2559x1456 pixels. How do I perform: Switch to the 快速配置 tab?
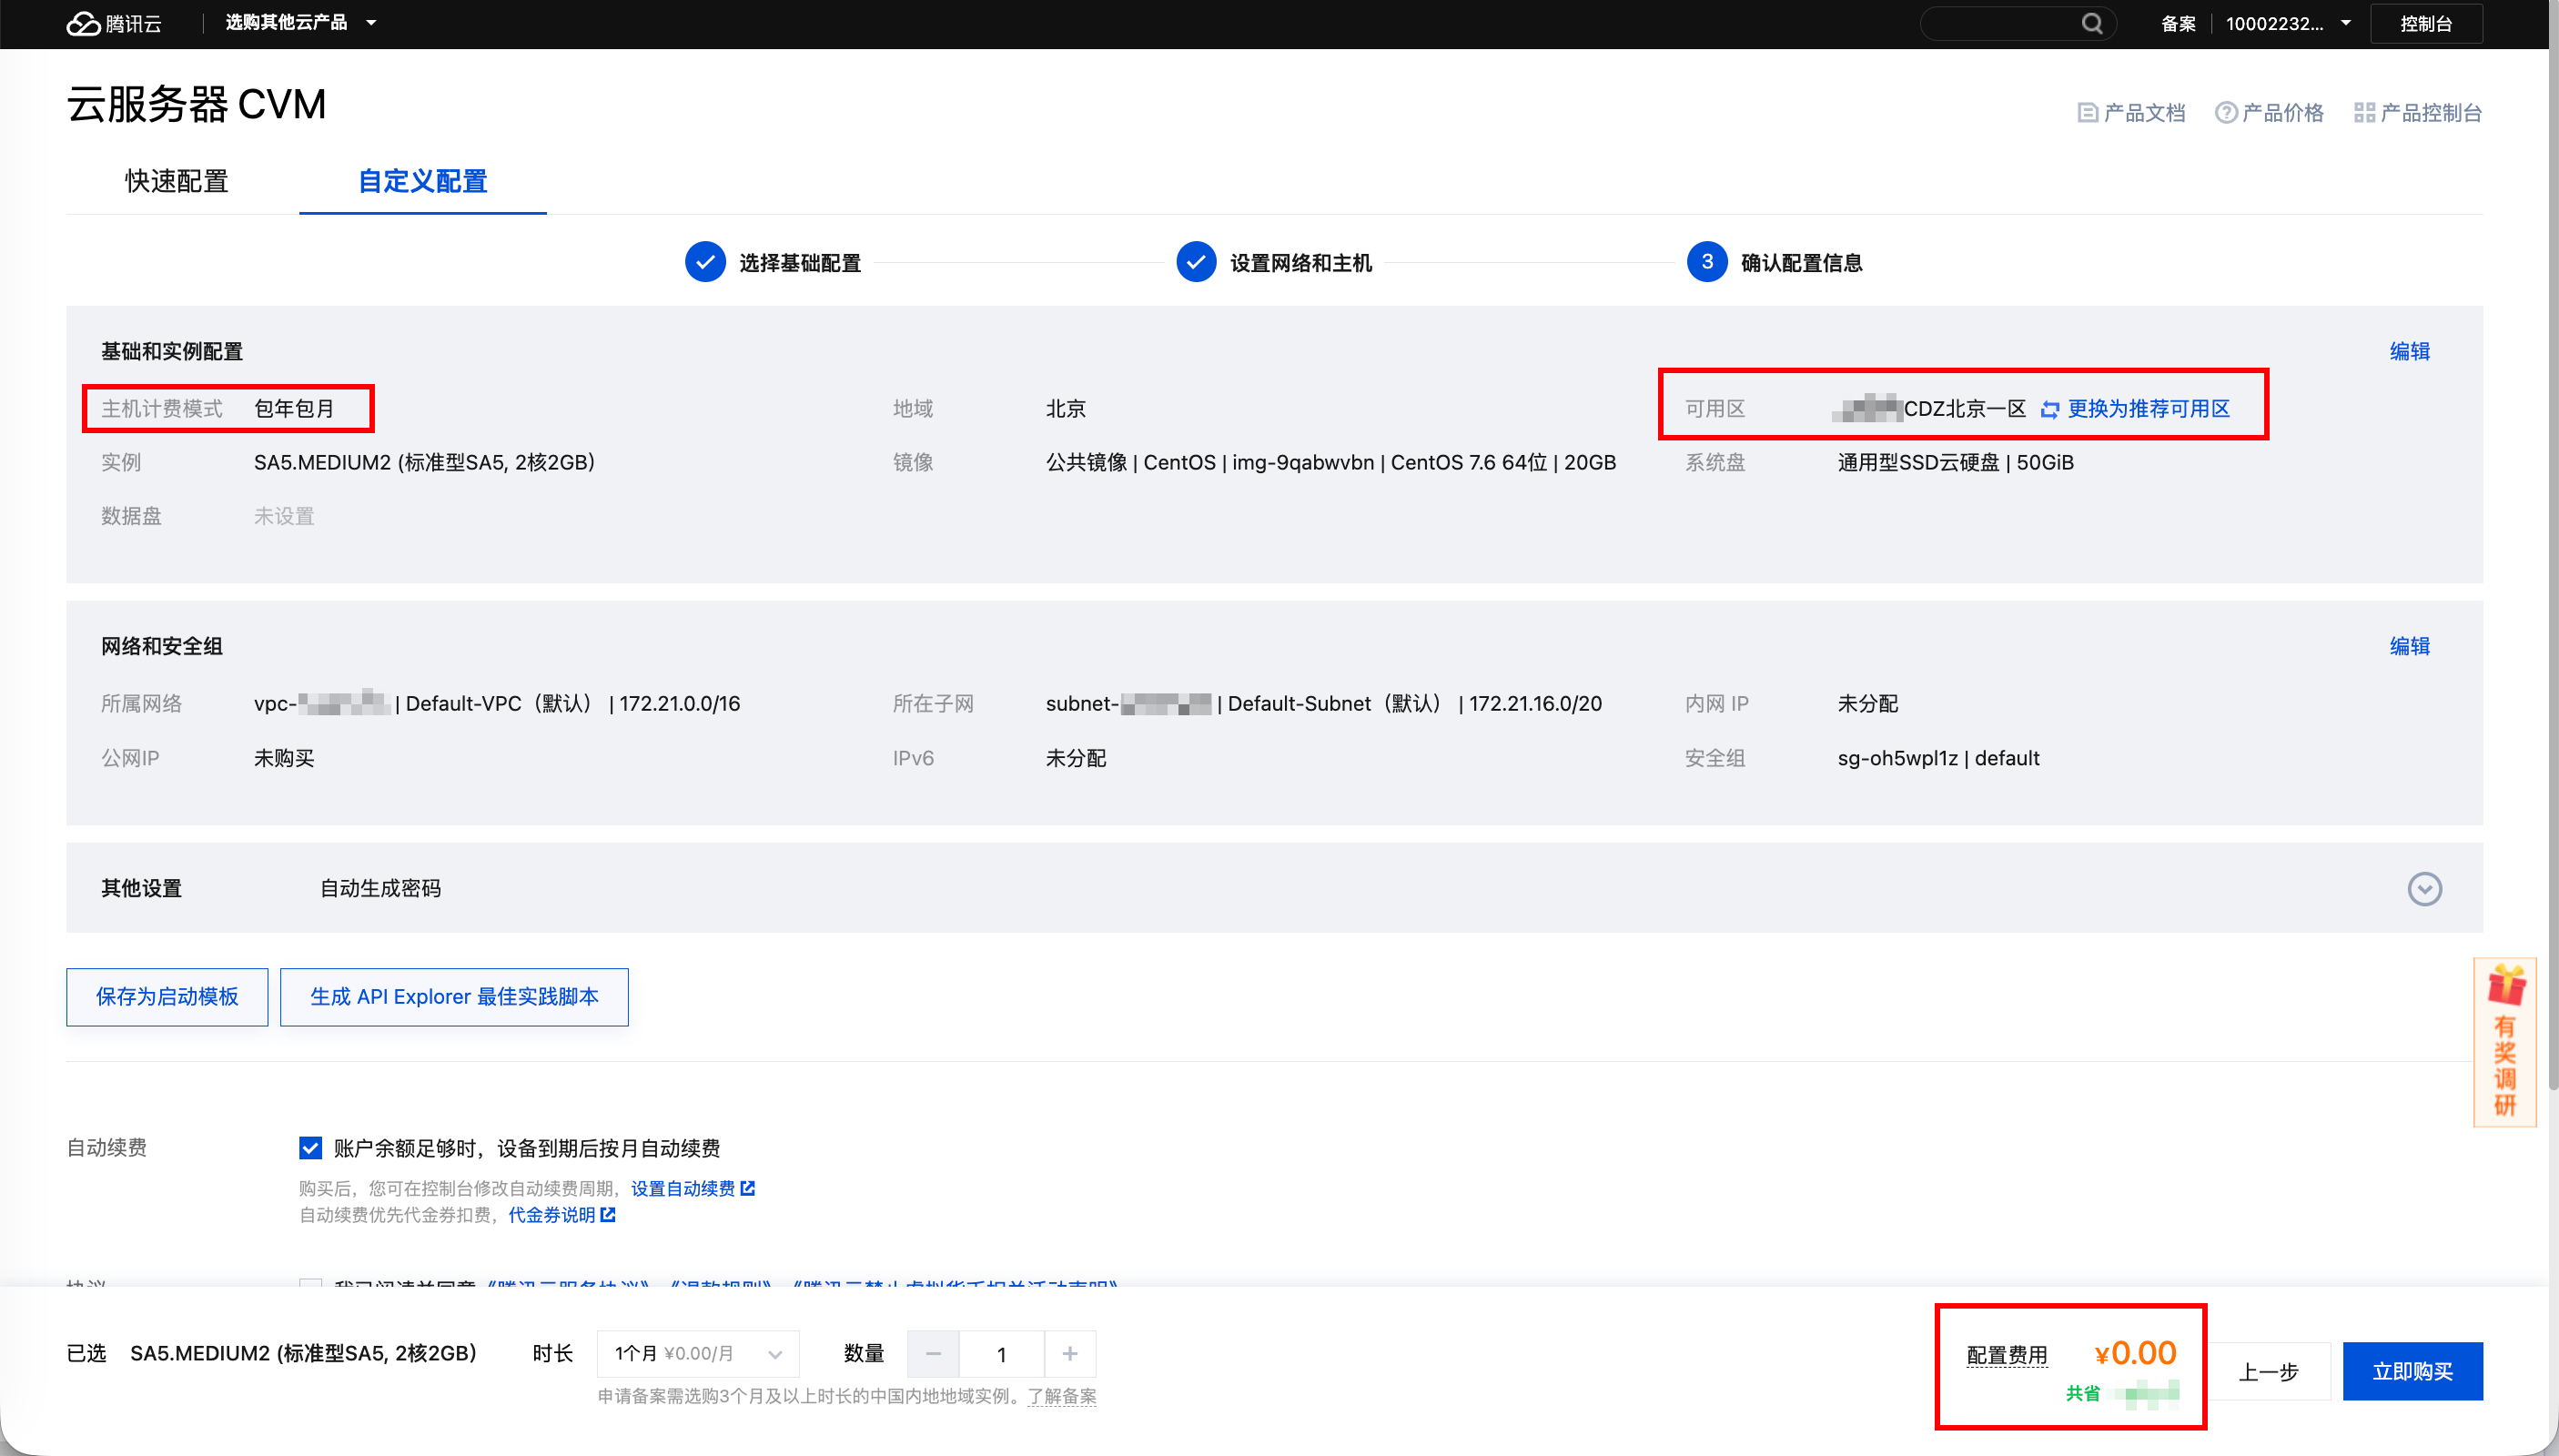(176, 181)
